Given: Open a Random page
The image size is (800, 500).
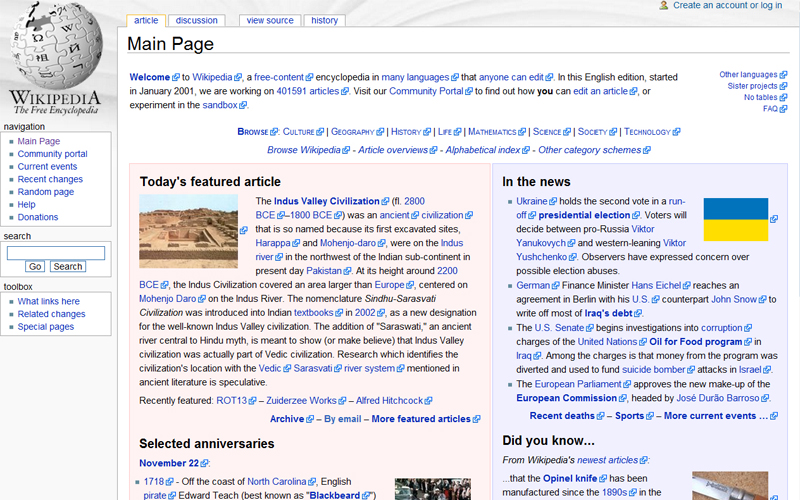Looking at the screenshot, I should 46,192.
